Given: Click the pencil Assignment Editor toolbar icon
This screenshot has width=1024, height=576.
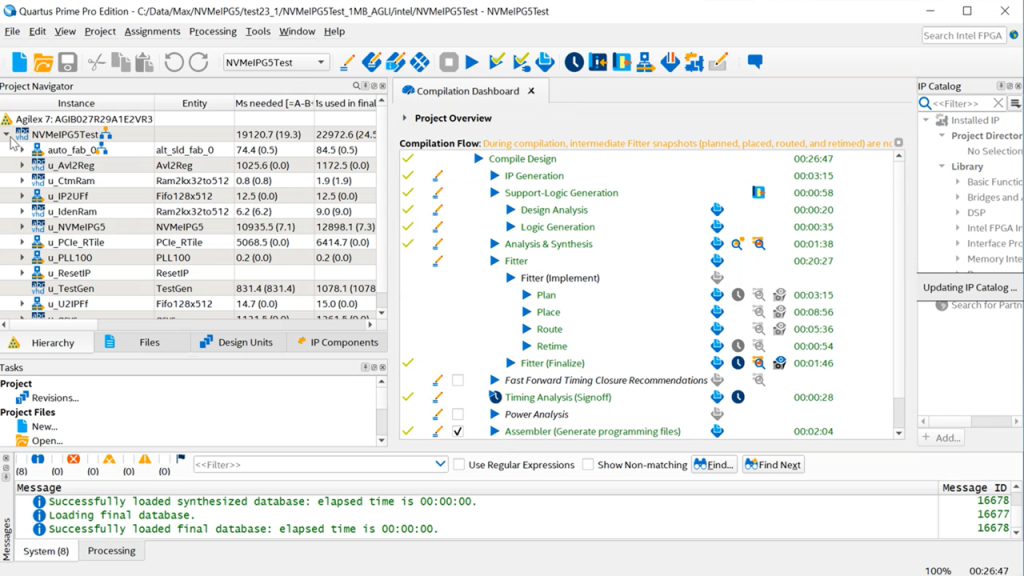Looking at the screenshot, I should (347, 62).
